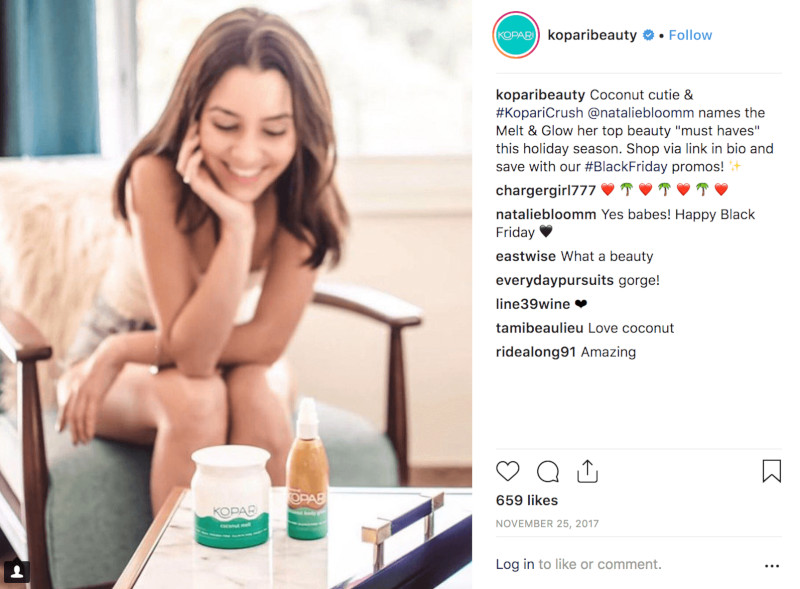Share the post via the share icon
Image resolution: width=800 pixels, height=589 pixels.
click(587, 471)
